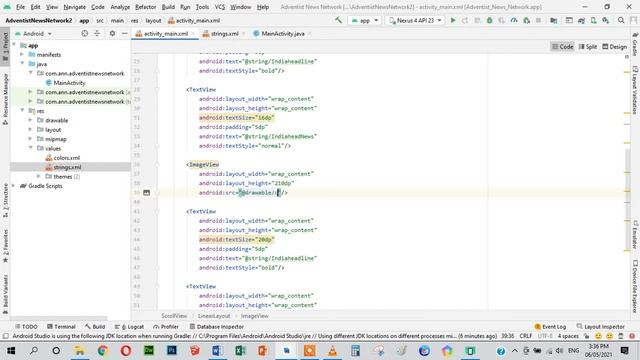Expand the manifests folder

click(22, 54)
